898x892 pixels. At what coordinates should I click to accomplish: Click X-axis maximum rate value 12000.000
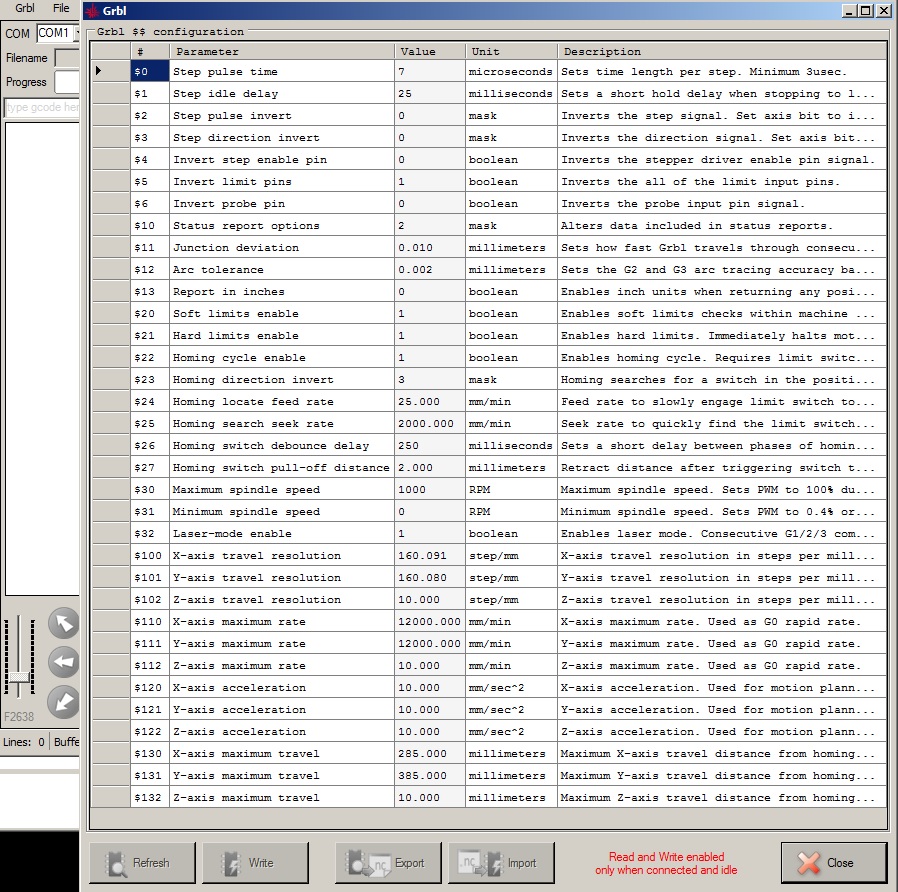pos(430,622)
